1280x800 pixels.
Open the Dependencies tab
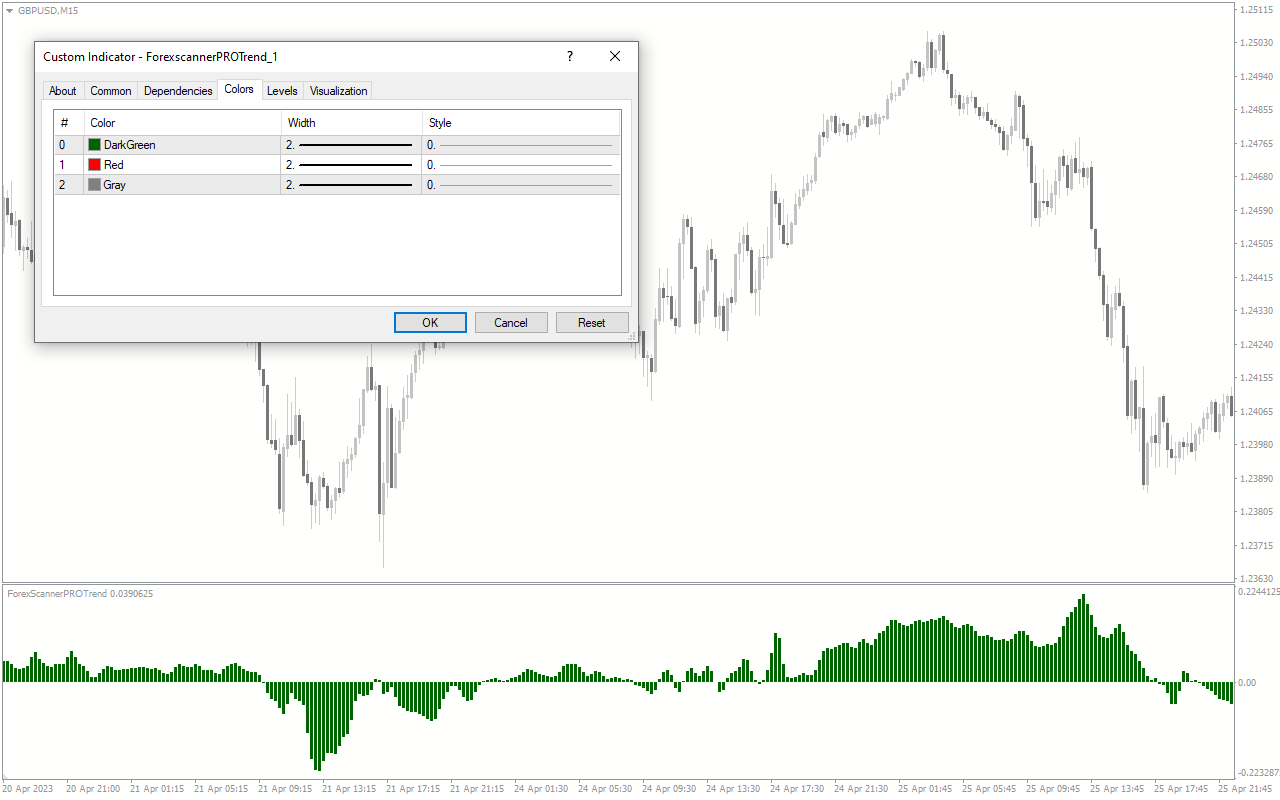pos(178,91)
